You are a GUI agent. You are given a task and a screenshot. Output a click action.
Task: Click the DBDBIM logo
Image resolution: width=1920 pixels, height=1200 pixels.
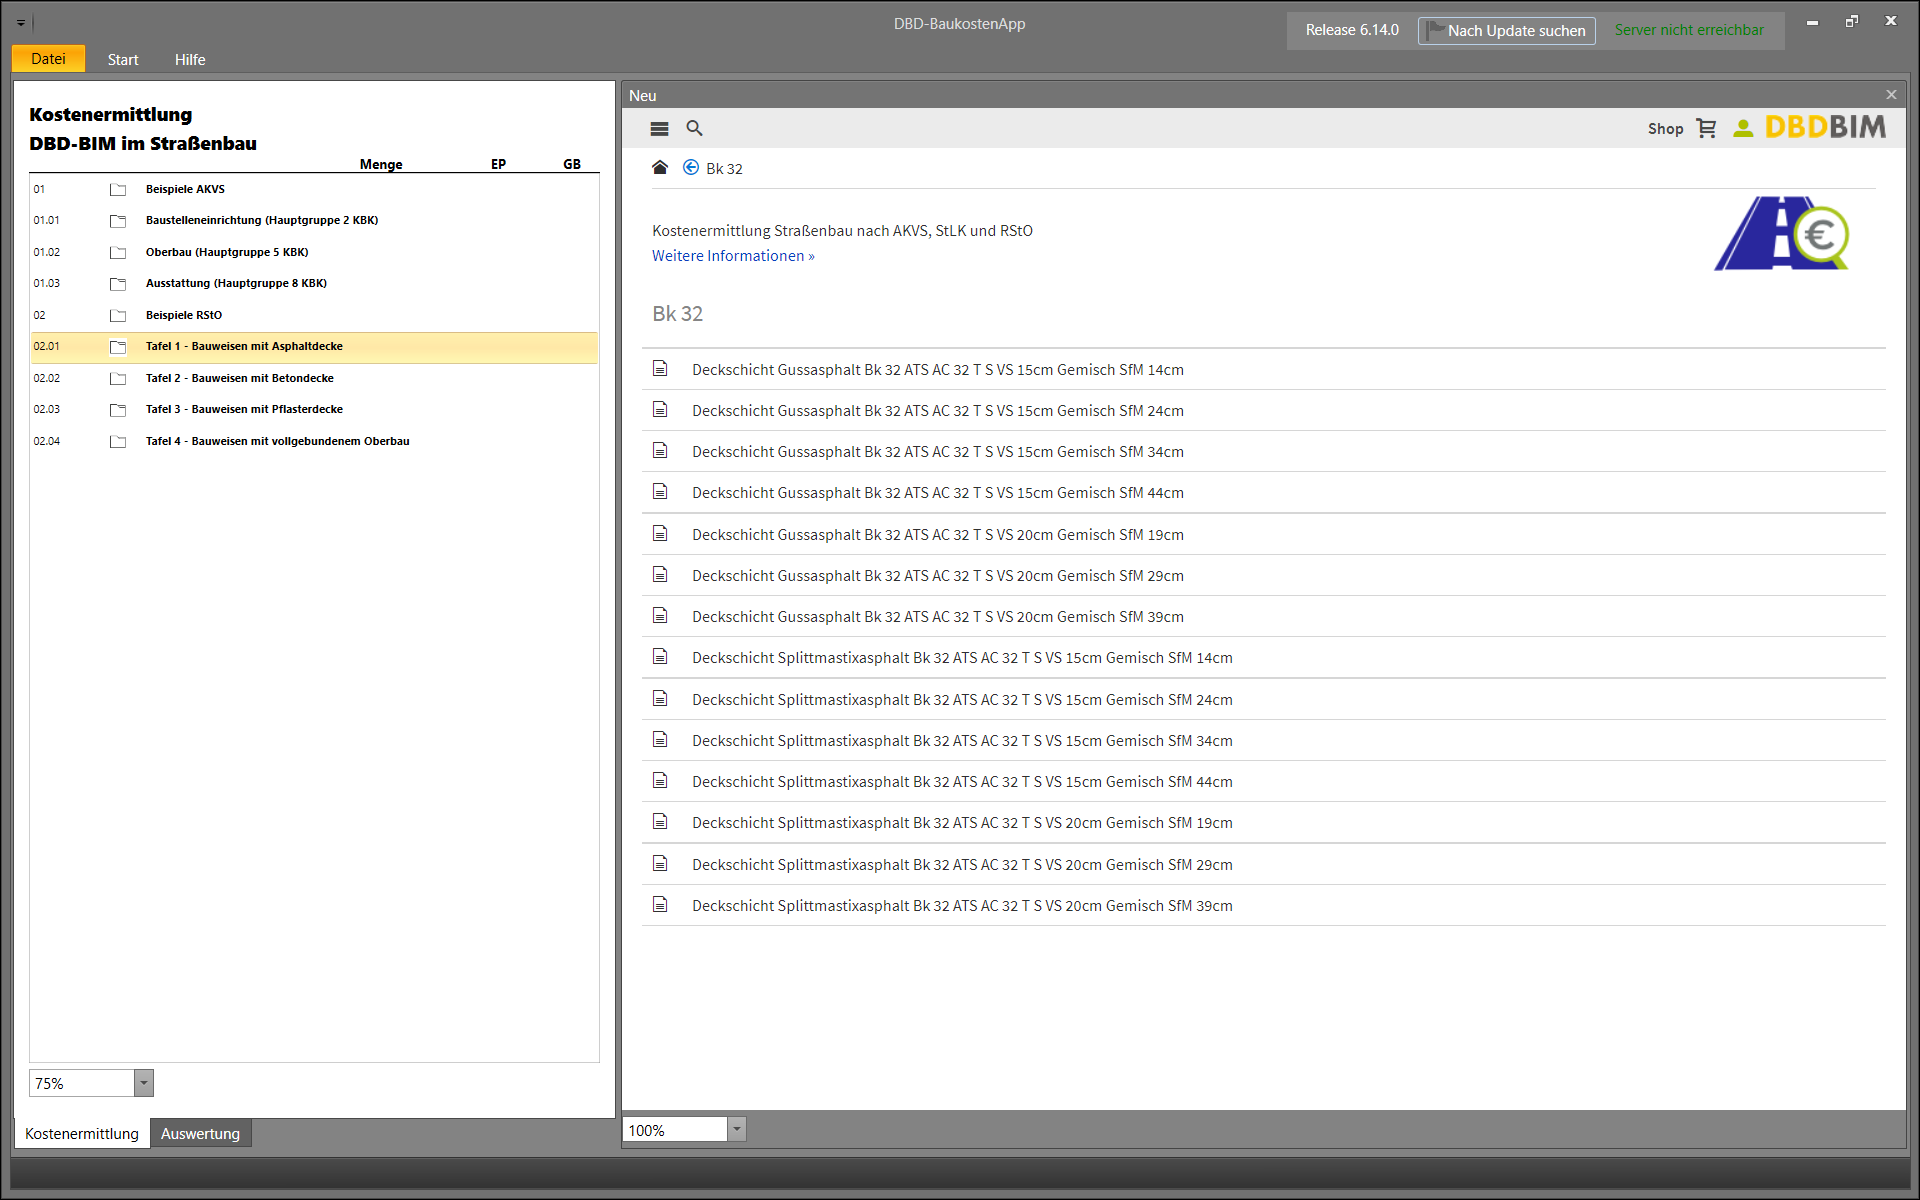[1825, 127]
